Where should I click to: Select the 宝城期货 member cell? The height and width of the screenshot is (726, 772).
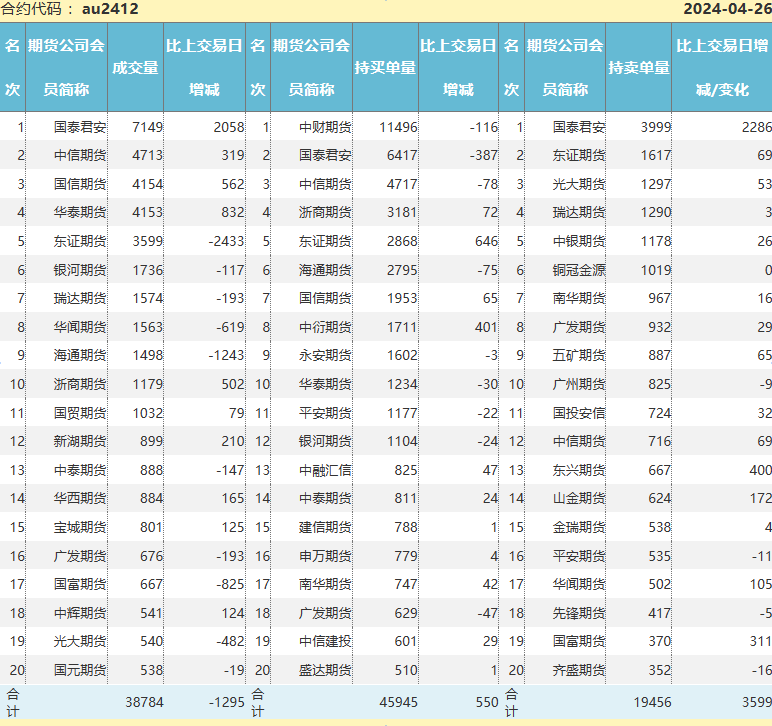pos(80,527)
